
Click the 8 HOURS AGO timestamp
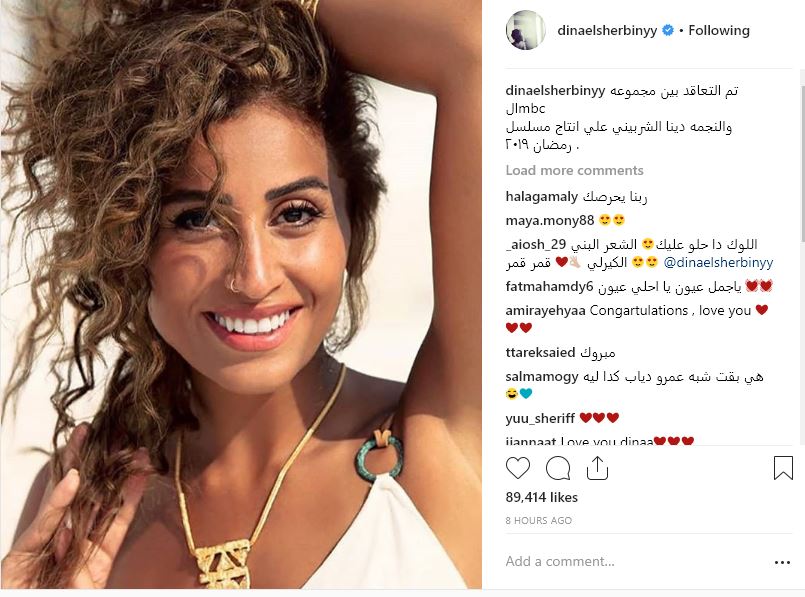(x=539, y=521)
